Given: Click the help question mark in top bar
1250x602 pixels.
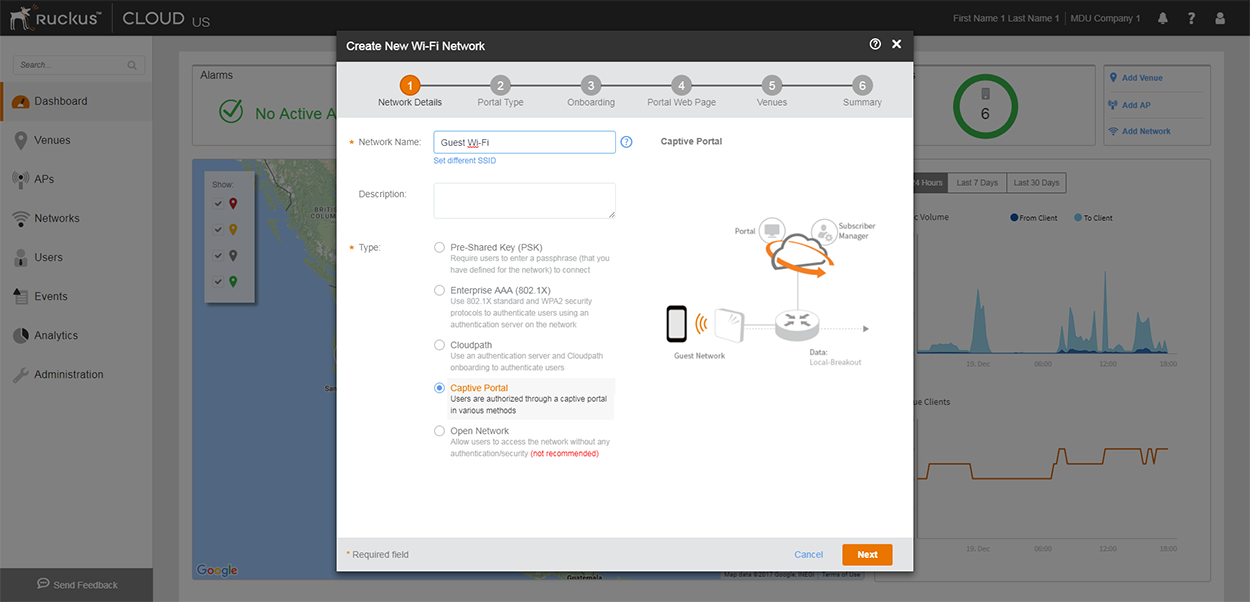Looking at the screenshot, I should 1191,18.
